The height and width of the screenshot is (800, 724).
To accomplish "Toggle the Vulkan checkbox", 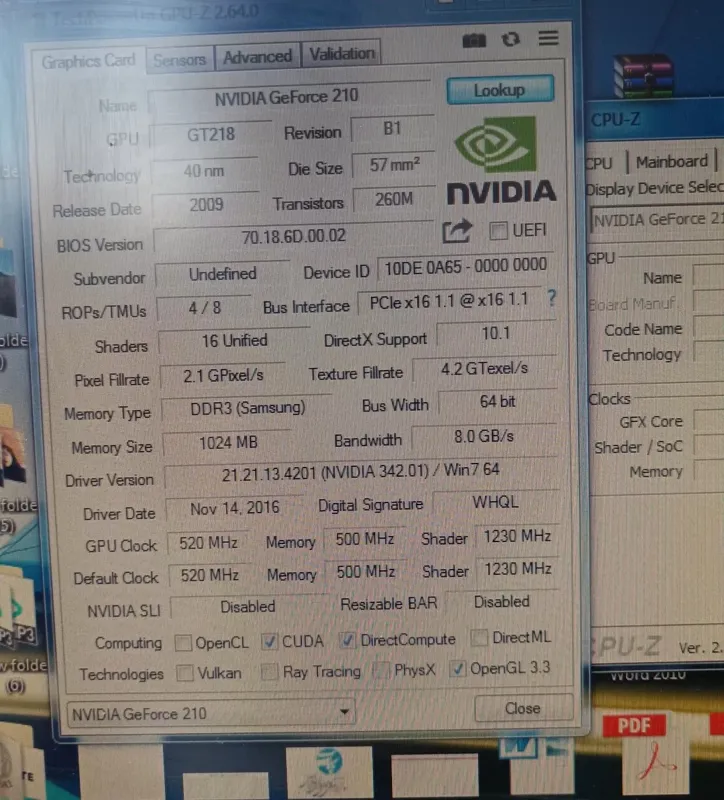I will [185, 673].
